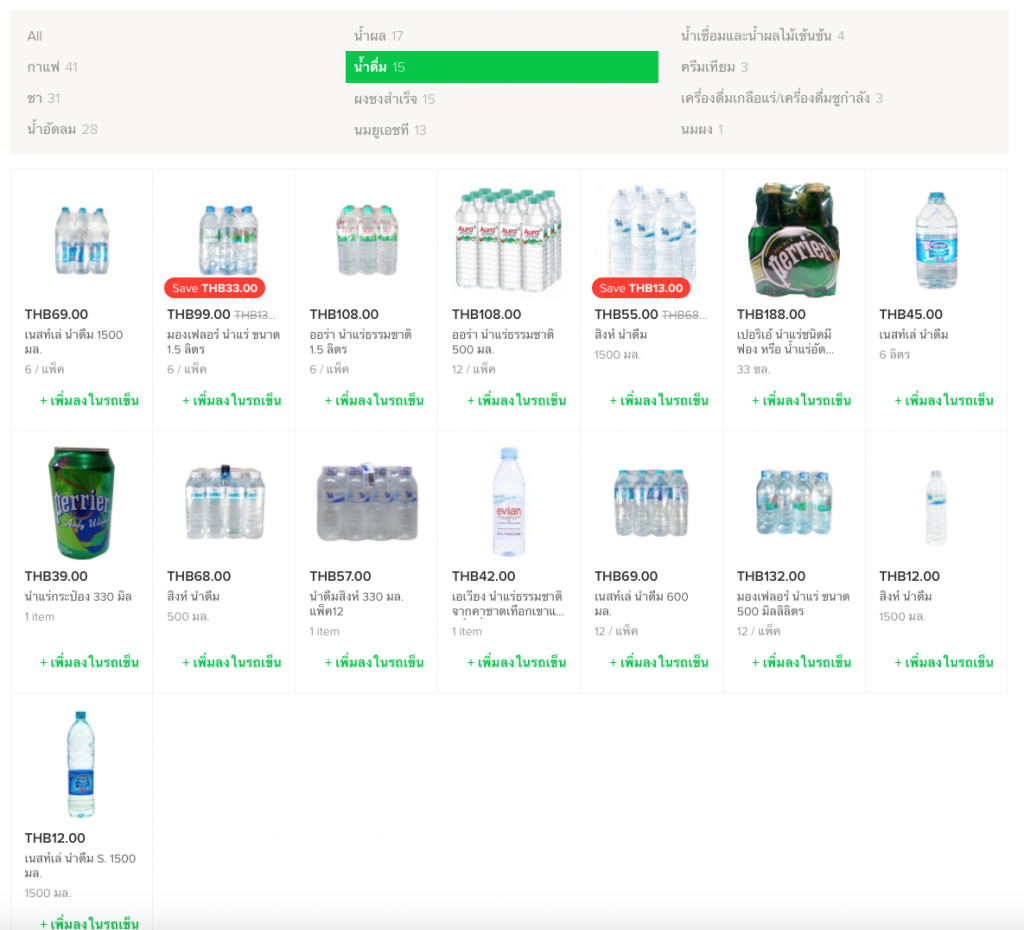Click the Save THB33.00 discount badge
This screenshot has height=930, width=1024.
[214, 288]
